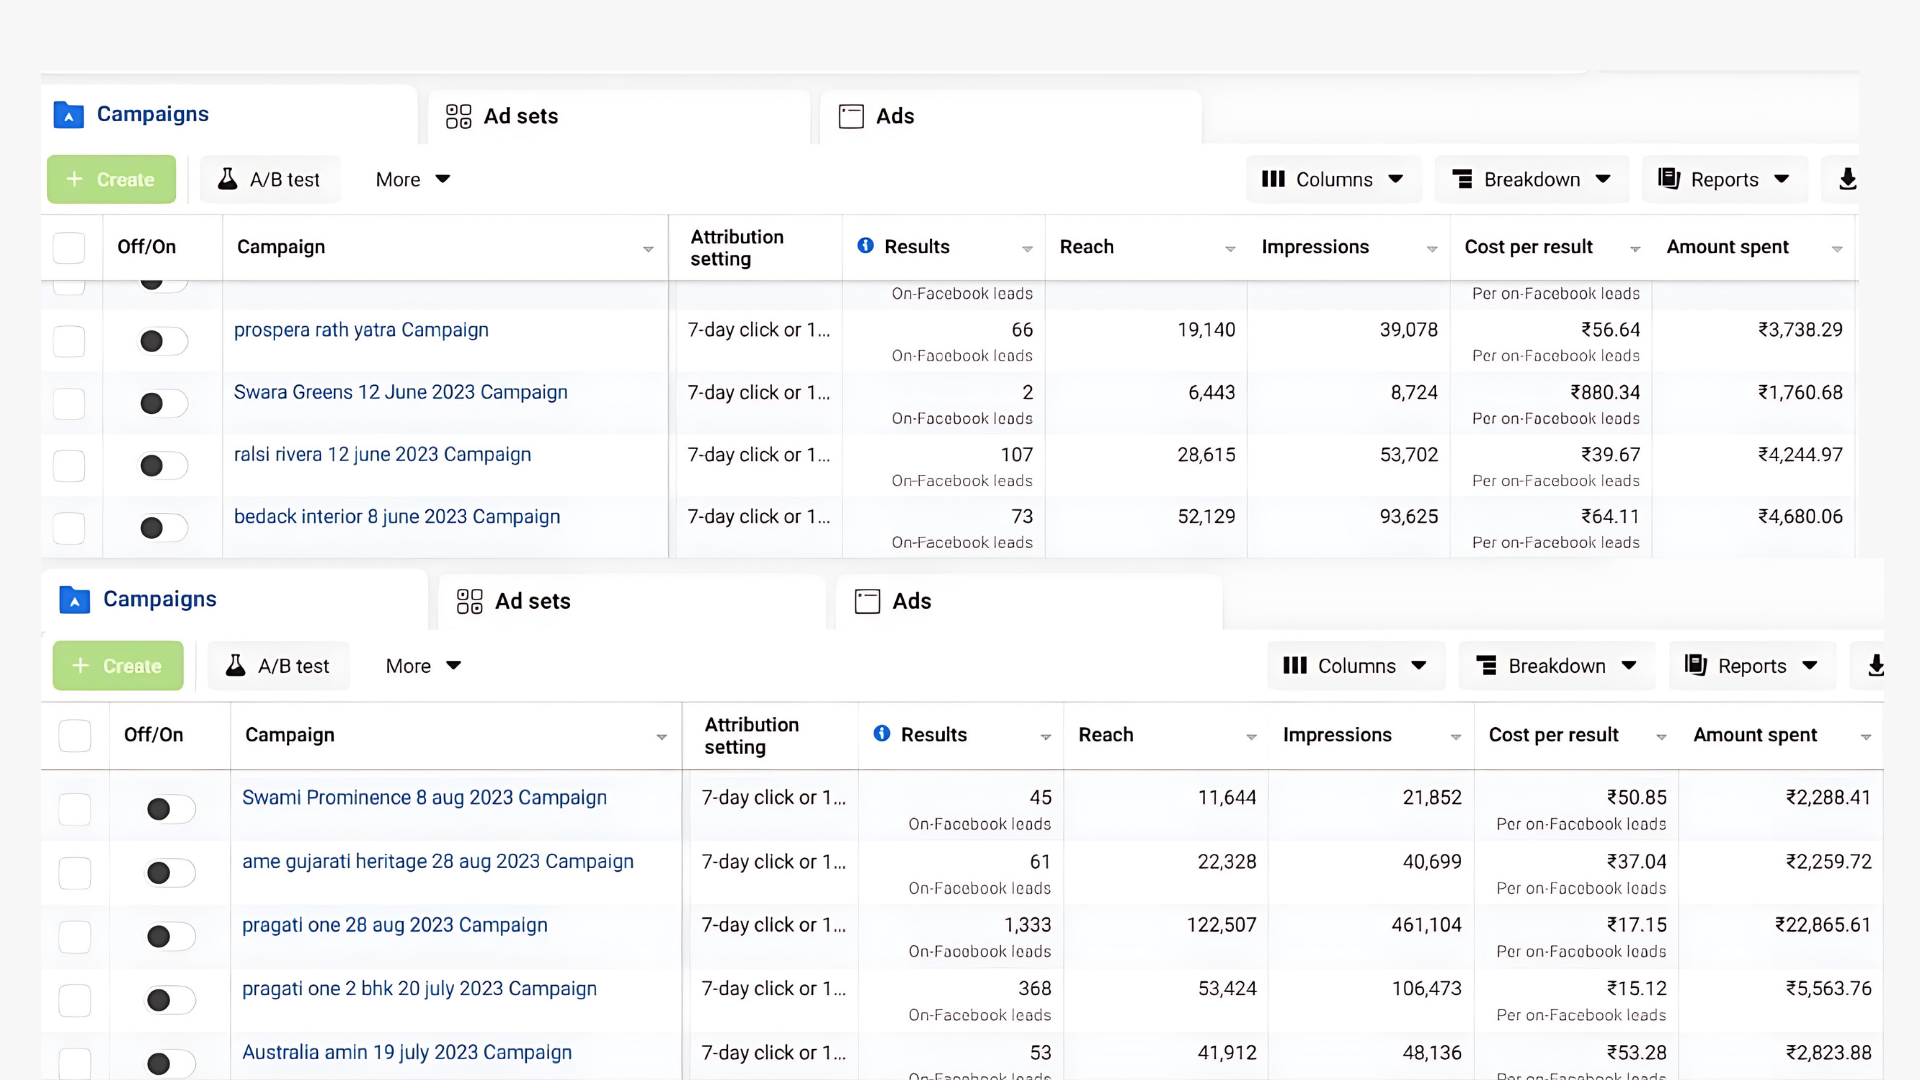Click the Results info icon in bottom table

click(881, 734)
